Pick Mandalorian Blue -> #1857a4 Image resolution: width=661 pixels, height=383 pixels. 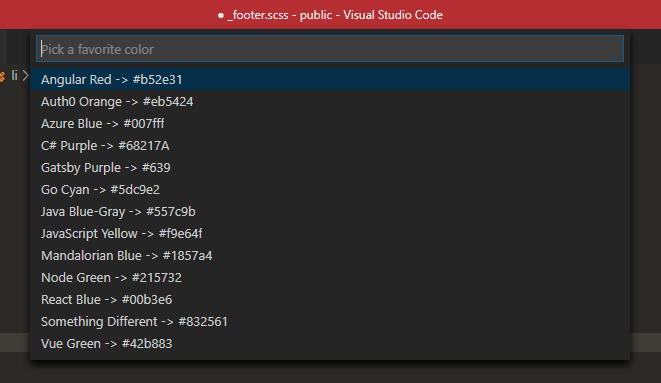330,255
